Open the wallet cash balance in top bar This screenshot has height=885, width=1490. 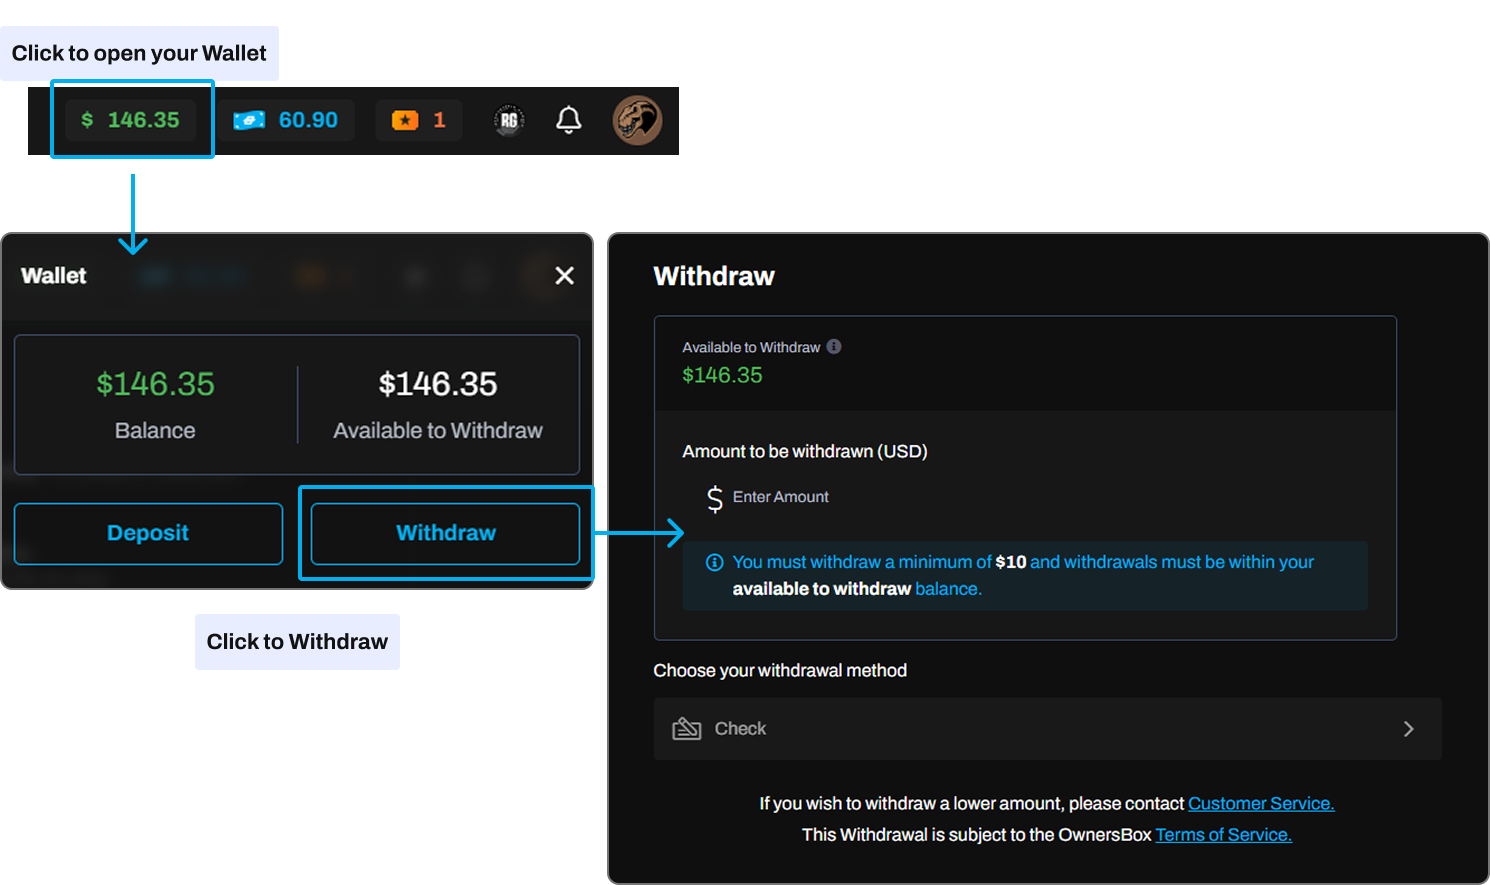131,120
